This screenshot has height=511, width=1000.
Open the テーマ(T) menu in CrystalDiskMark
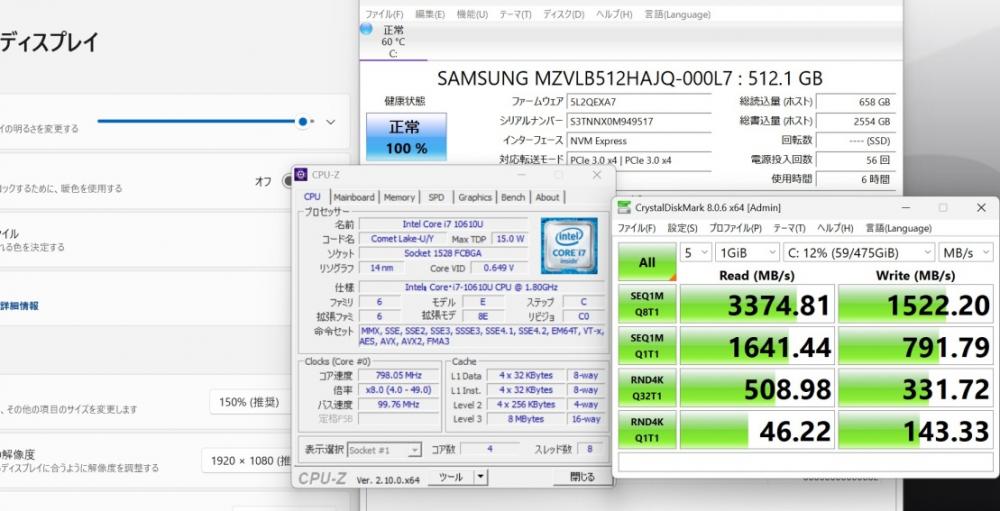pyautogui.click(x=789, y=228)
